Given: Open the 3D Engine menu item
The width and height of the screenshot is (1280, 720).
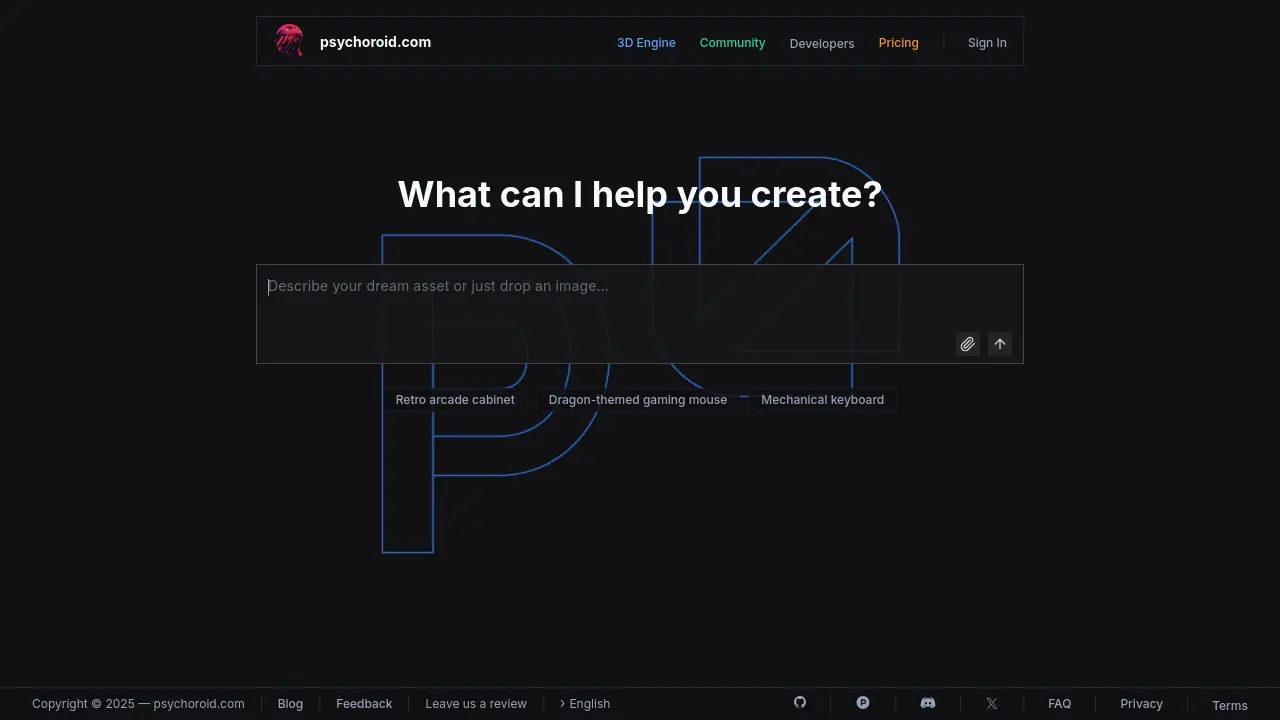Looking at the screenshot, I should [x=646, y=43].
